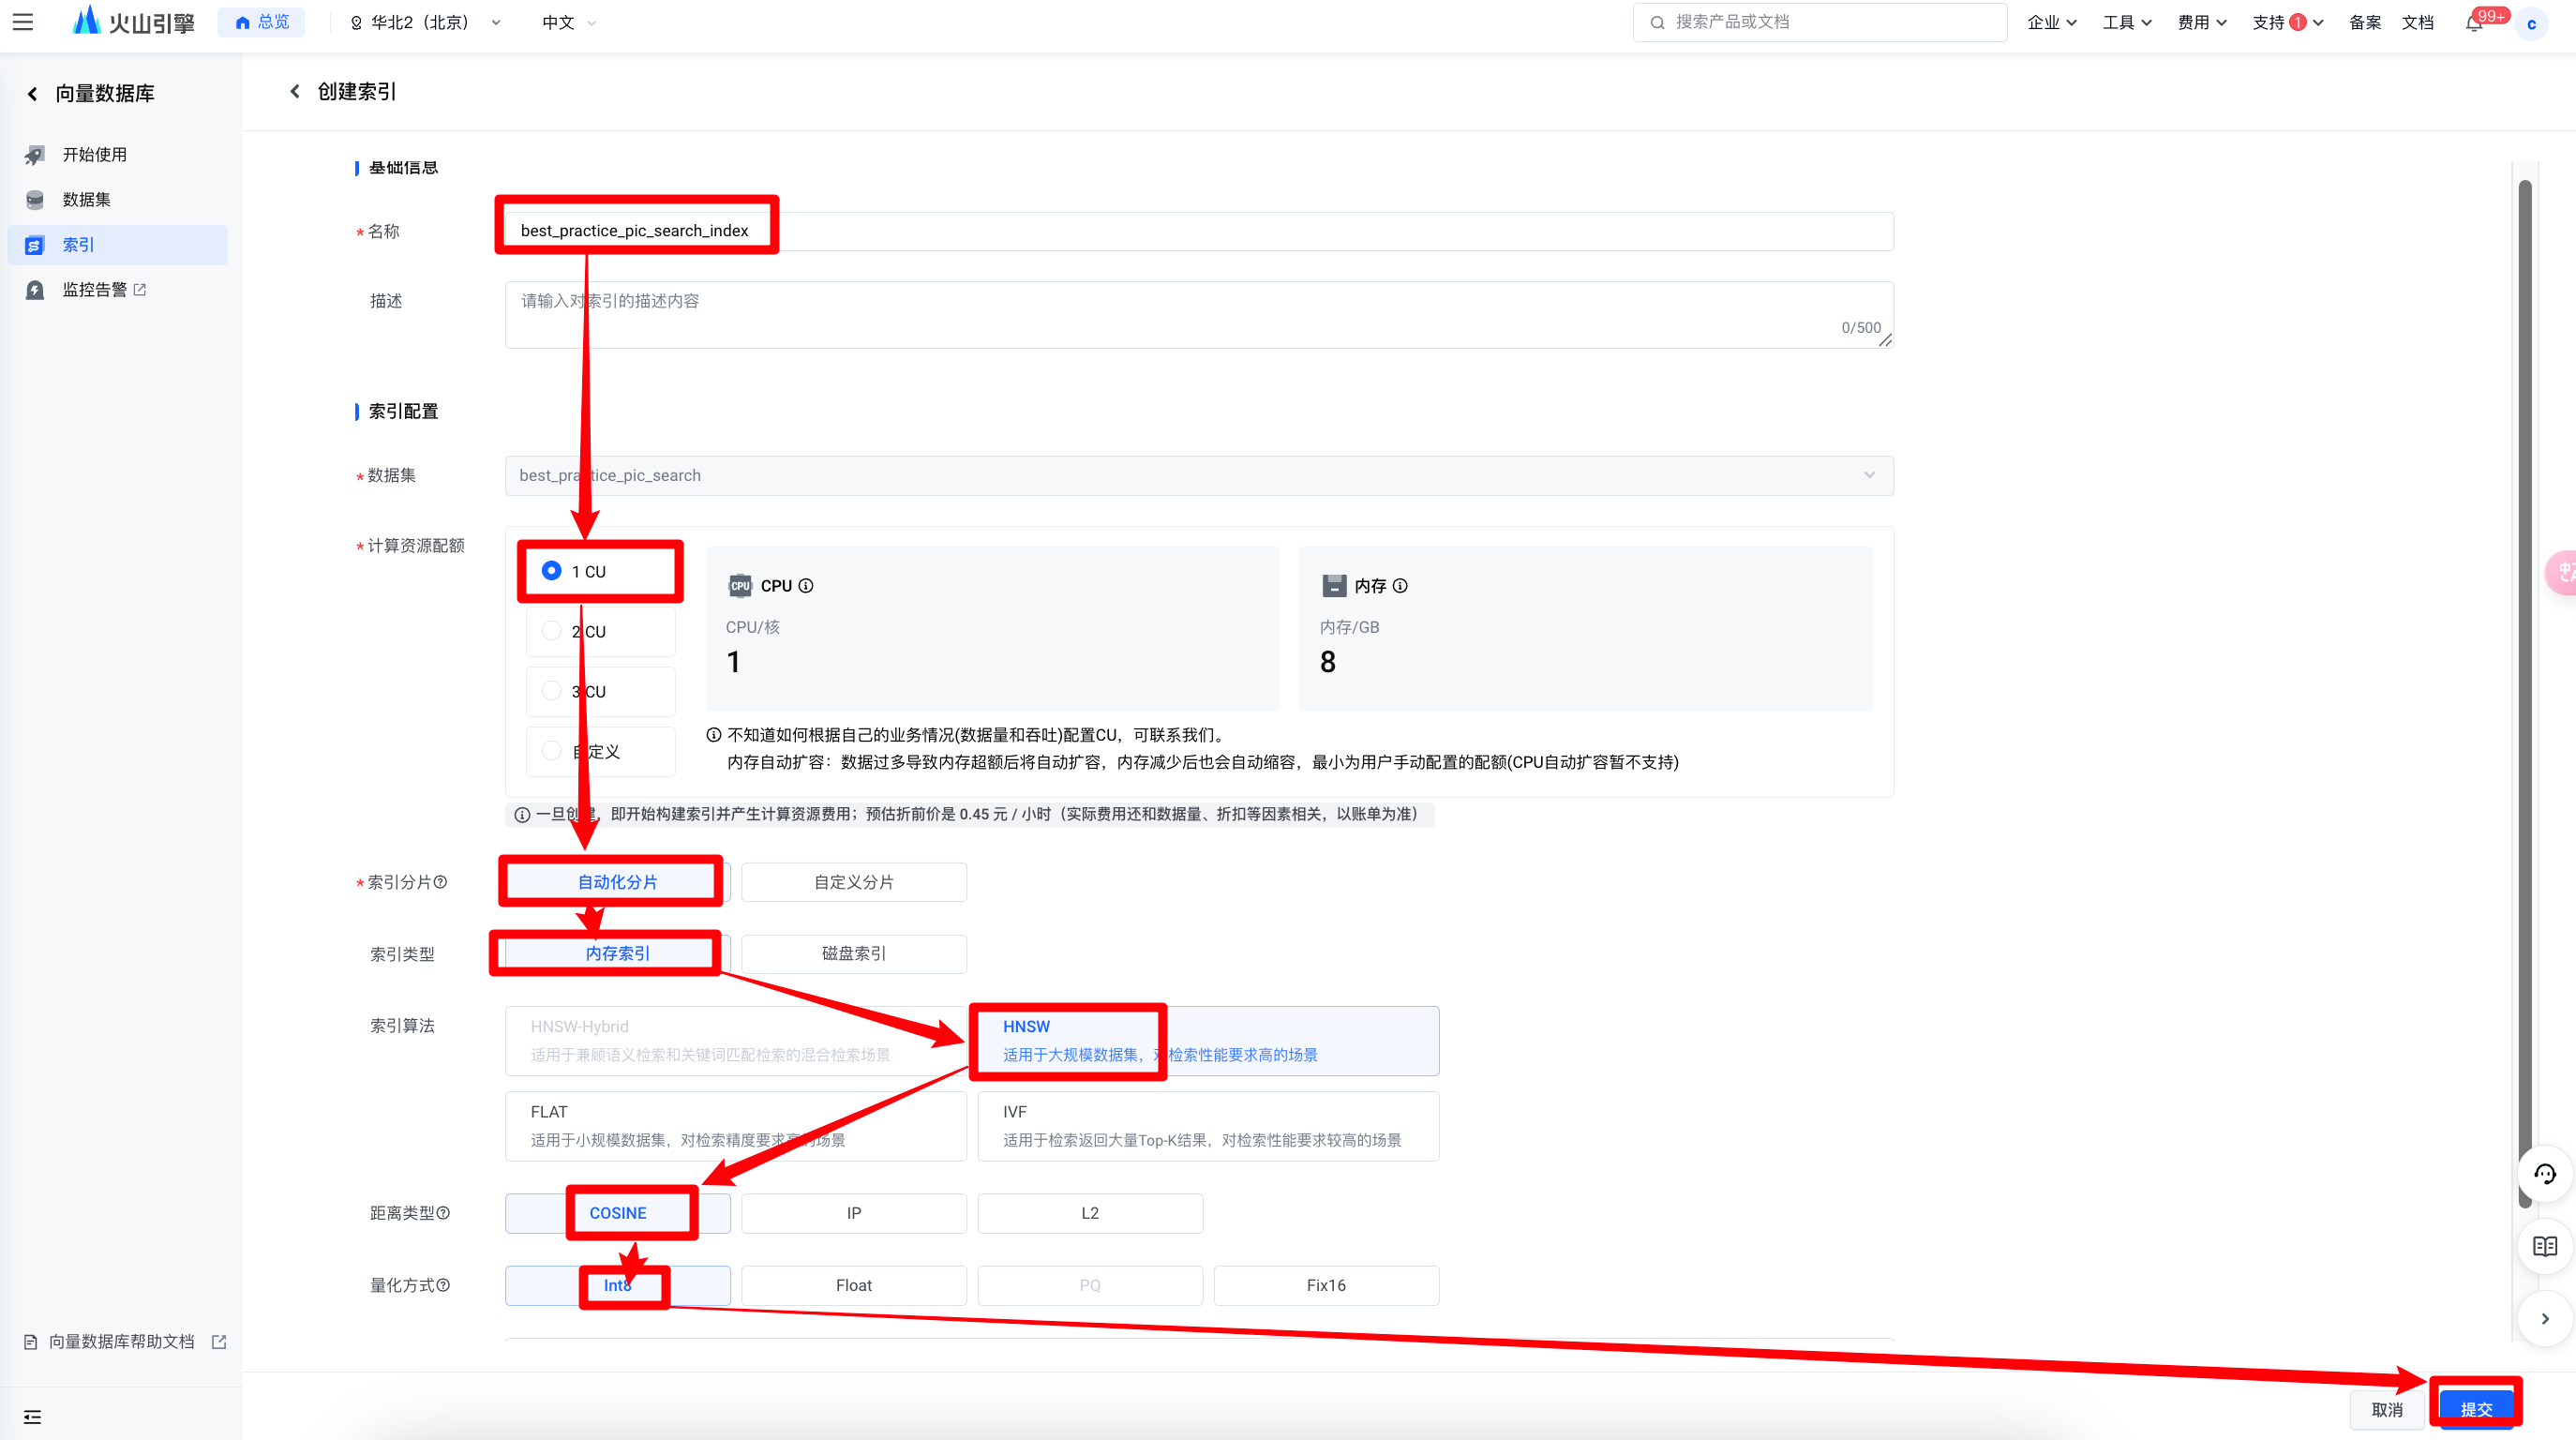Expand 企业 top menu

2051,22
